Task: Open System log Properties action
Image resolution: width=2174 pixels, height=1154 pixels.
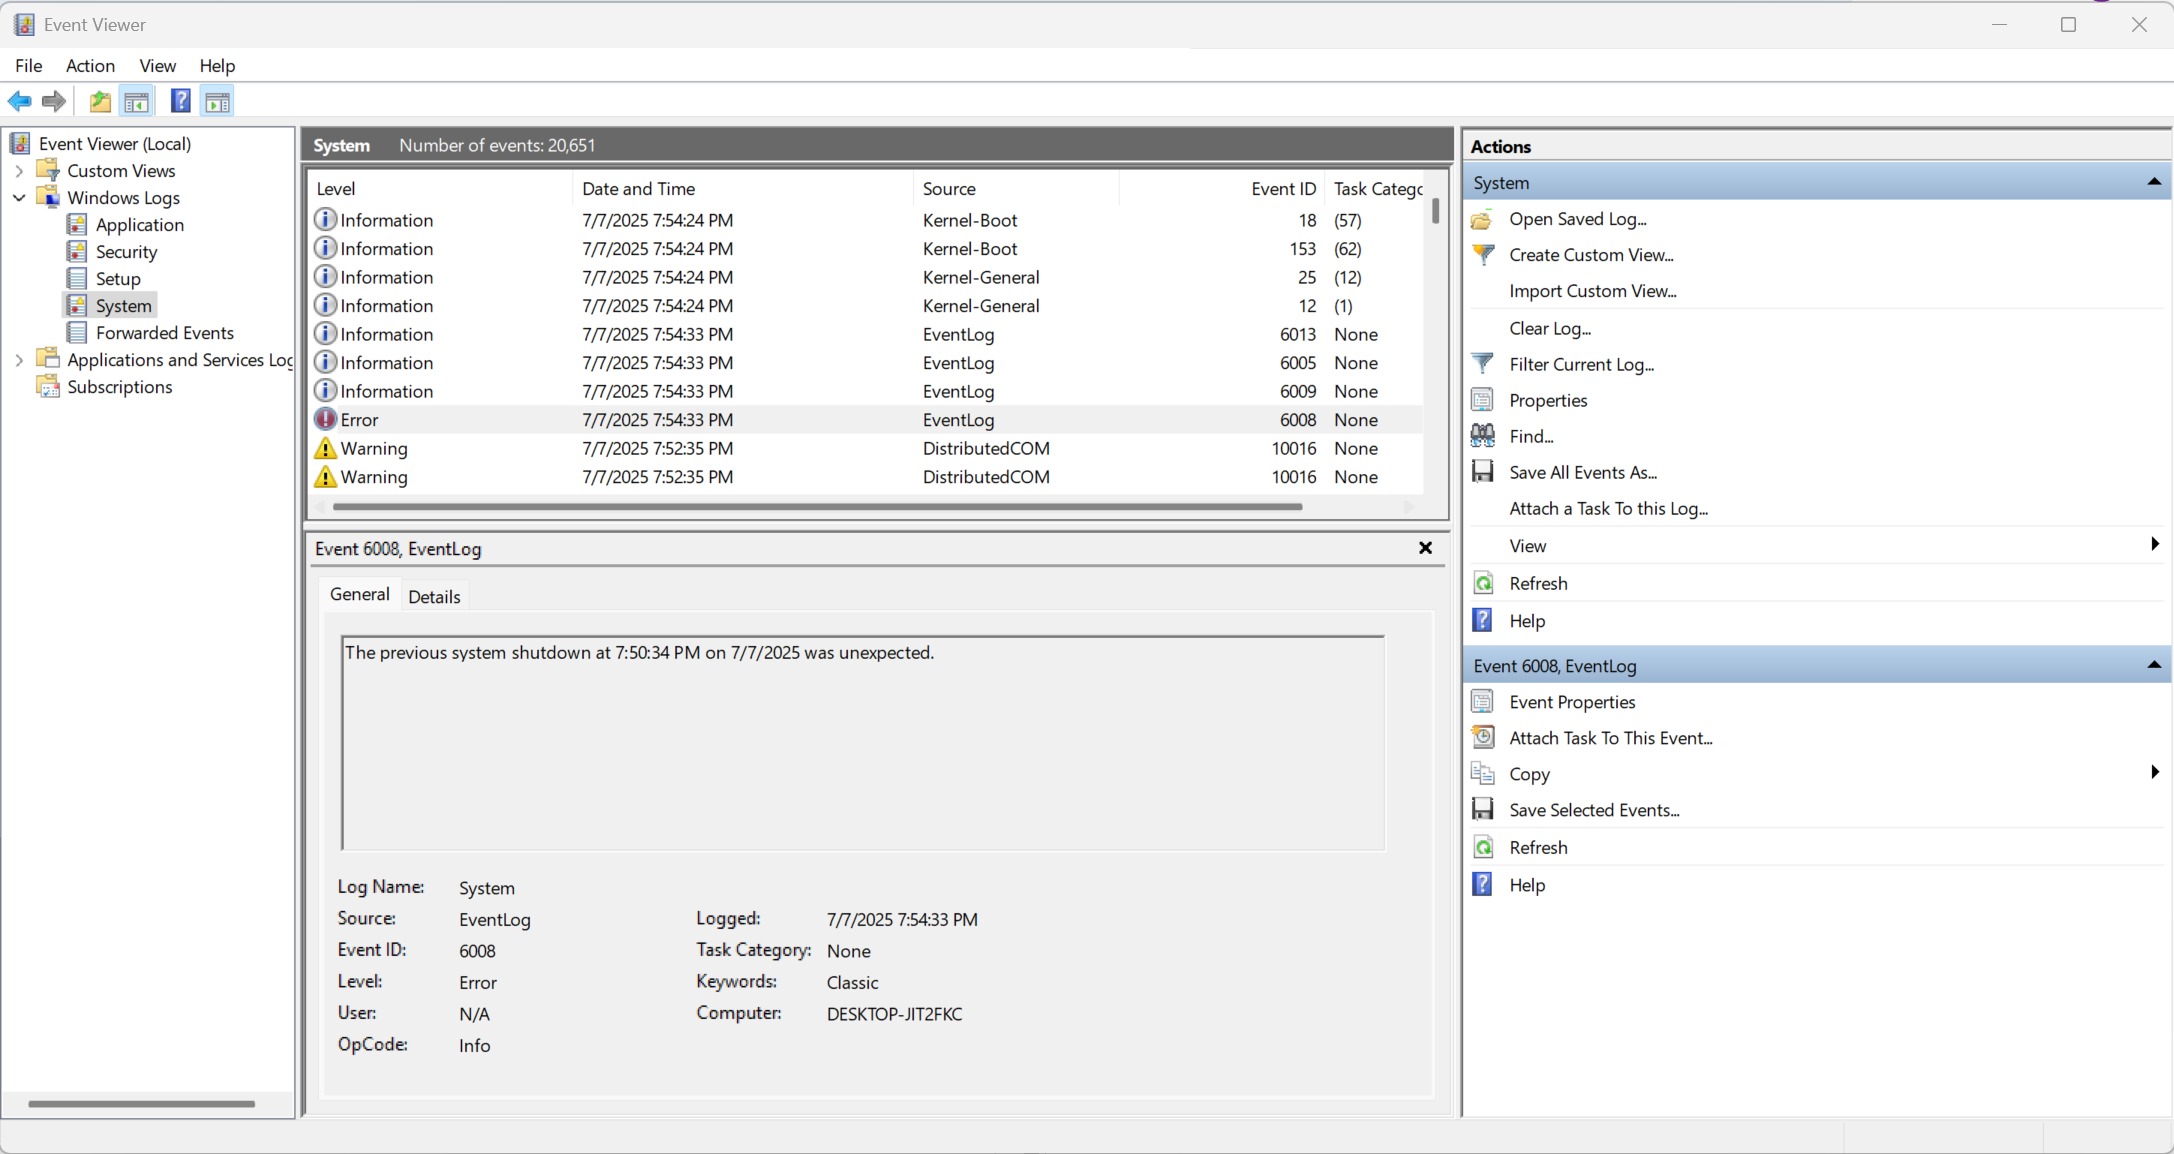Action: click(1548, 400)
